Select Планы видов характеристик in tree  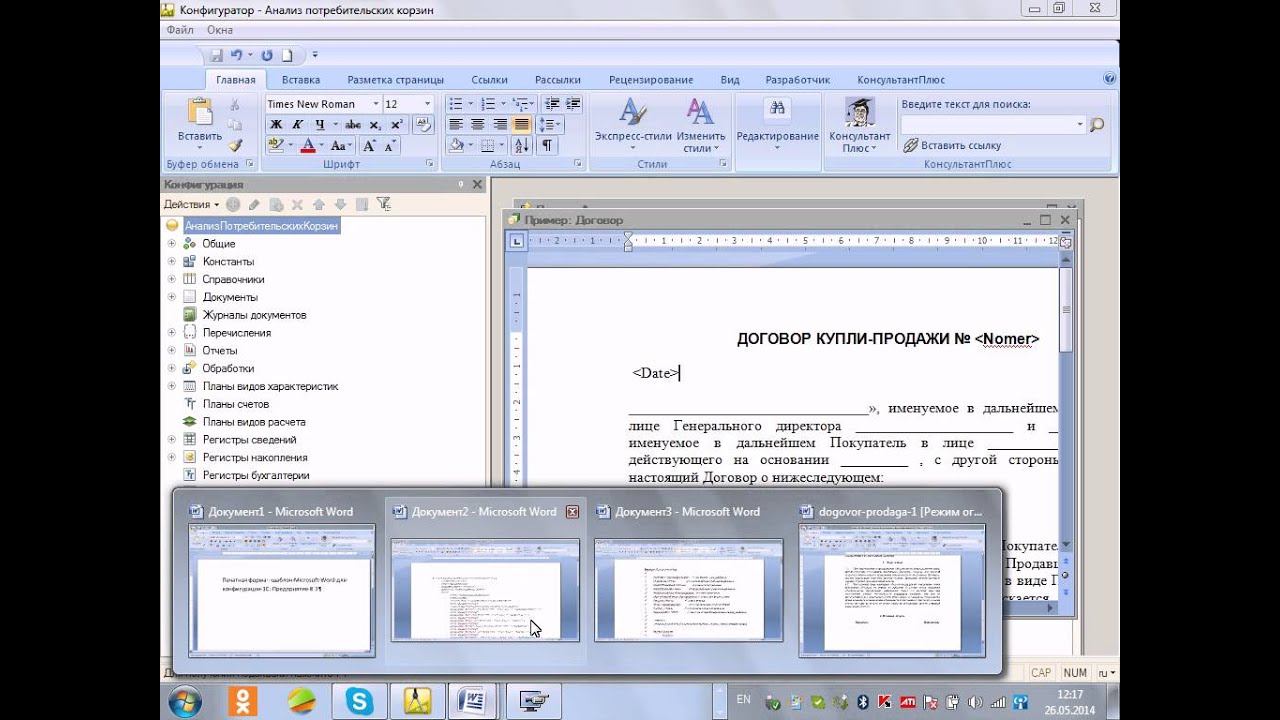[x=270, y=387]
